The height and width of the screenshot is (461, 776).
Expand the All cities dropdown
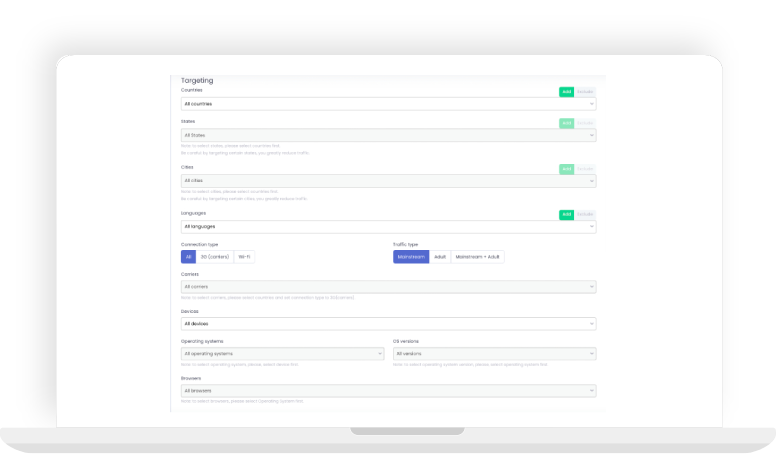tap(388, 181)
